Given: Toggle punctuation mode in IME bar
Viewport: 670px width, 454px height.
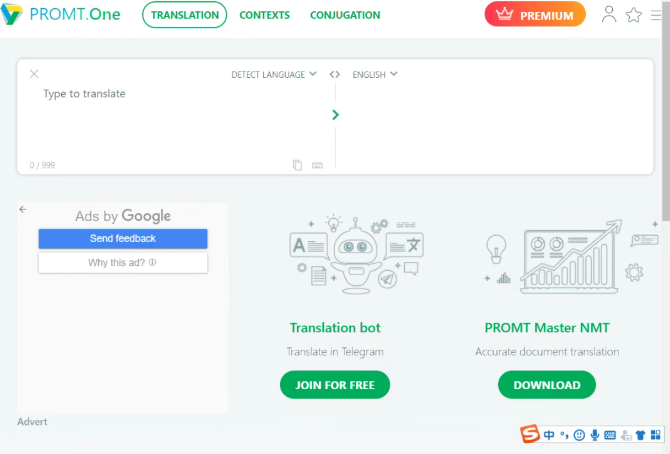Looking at the screenshot, I should tap(564, 435).
